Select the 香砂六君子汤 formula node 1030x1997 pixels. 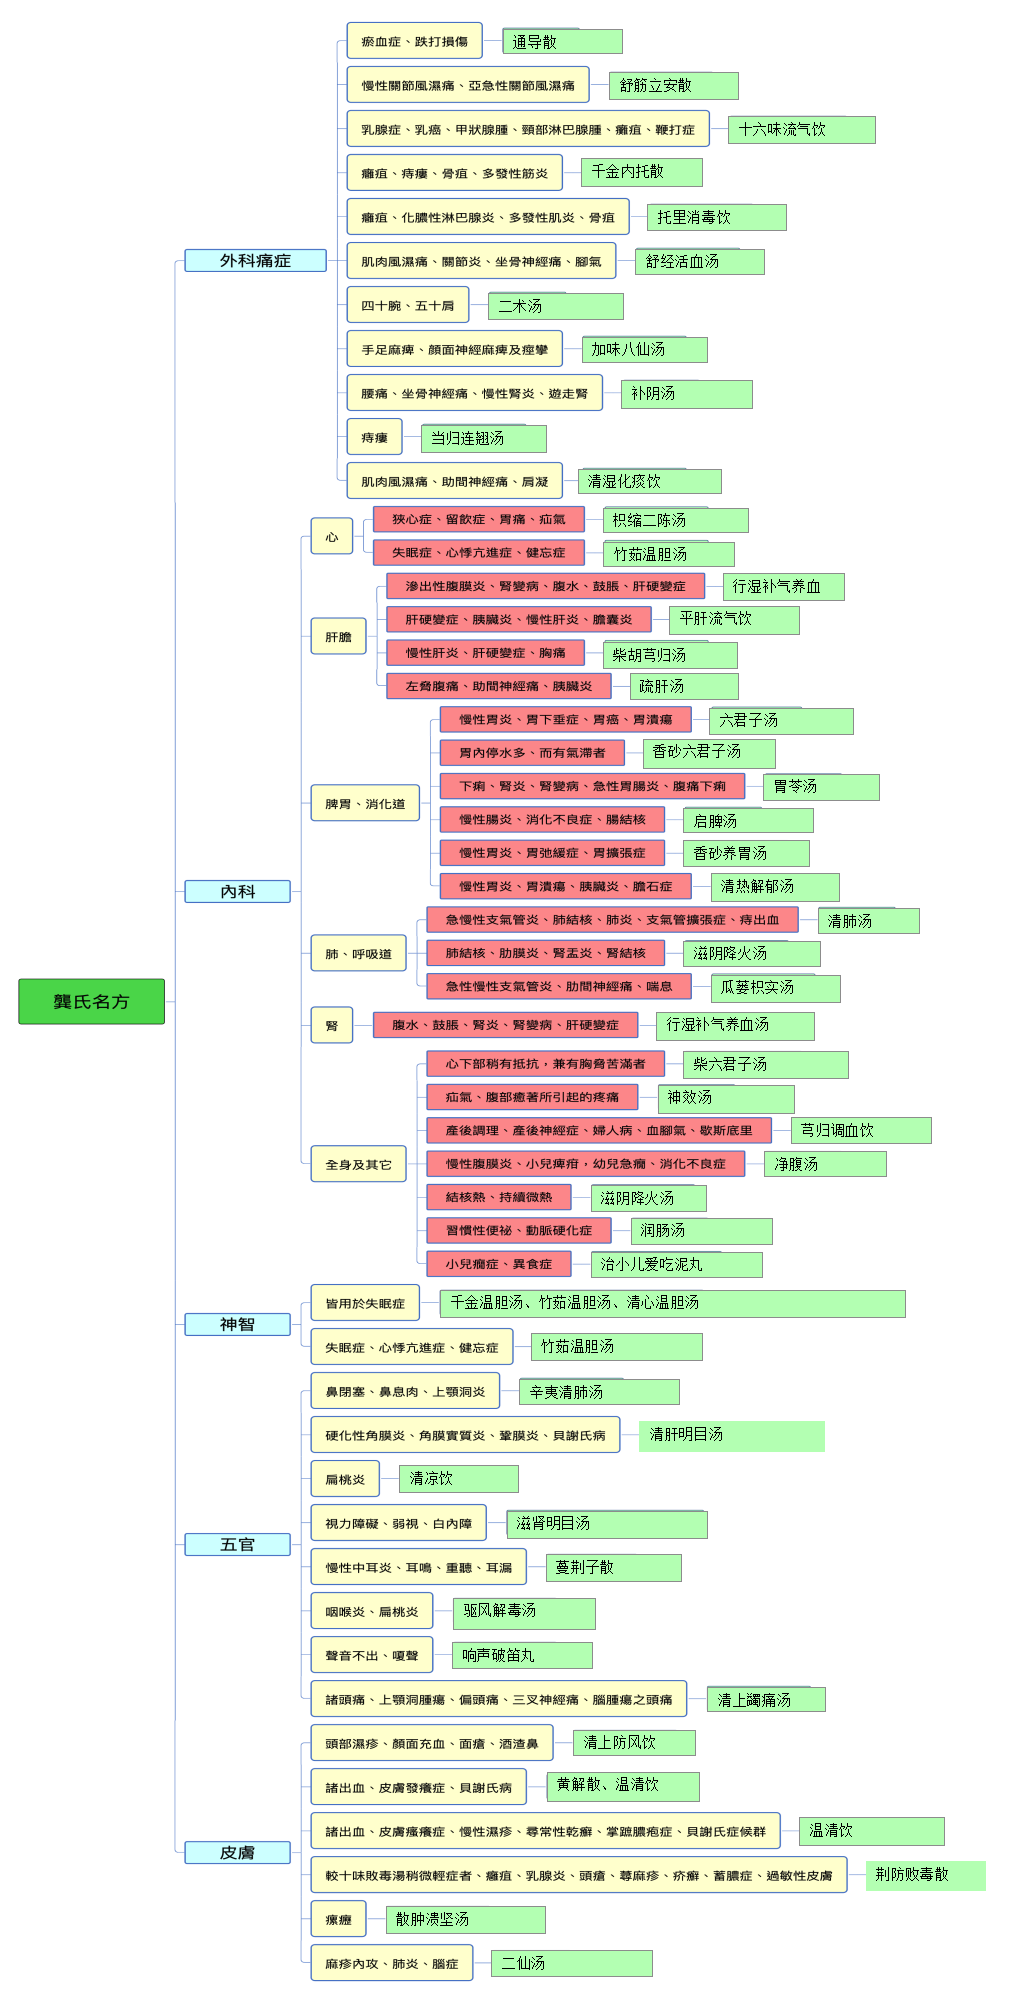tap(709, 753)
